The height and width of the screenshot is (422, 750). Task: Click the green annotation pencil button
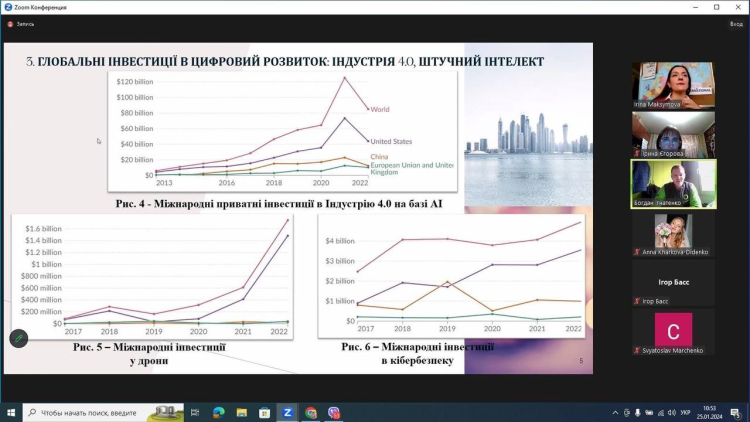pyautogui.click(x=18, y=339)
